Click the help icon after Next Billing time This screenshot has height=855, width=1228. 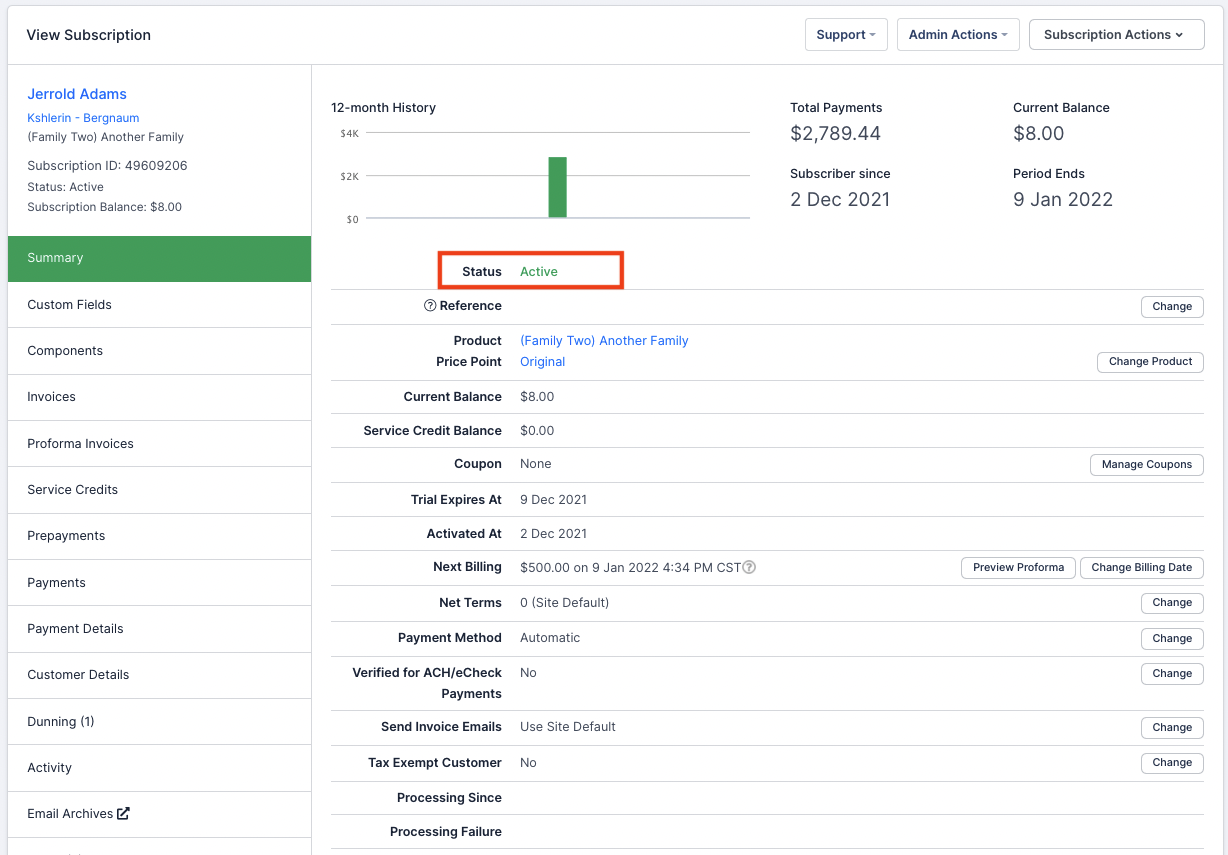[x=749, y=568]
